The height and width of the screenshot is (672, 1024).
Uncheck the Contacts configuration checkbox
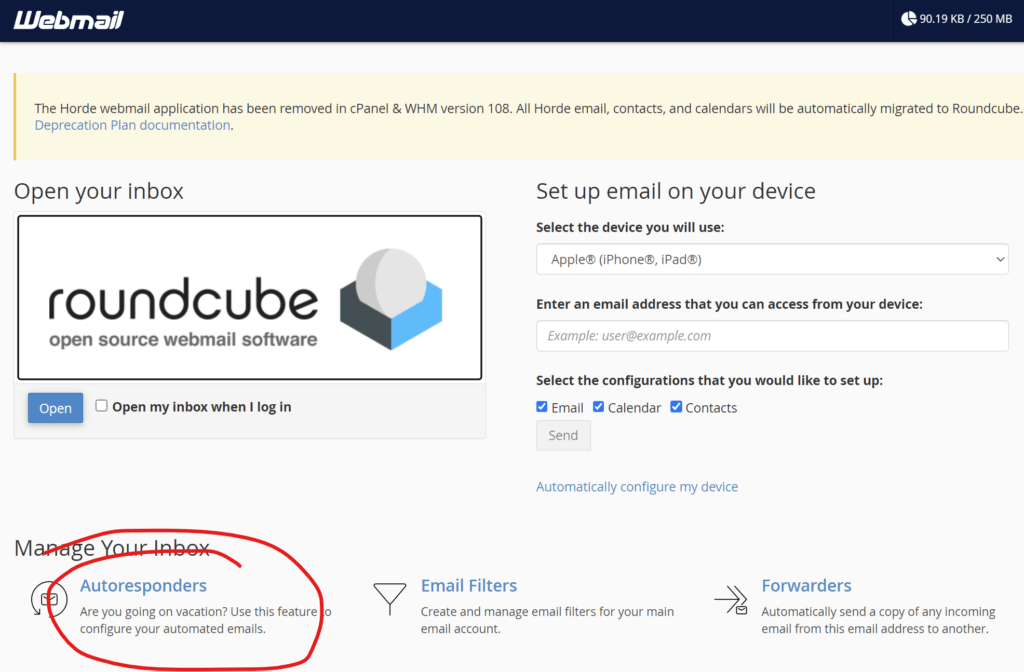pyautogui.click(x=676, y=407)
